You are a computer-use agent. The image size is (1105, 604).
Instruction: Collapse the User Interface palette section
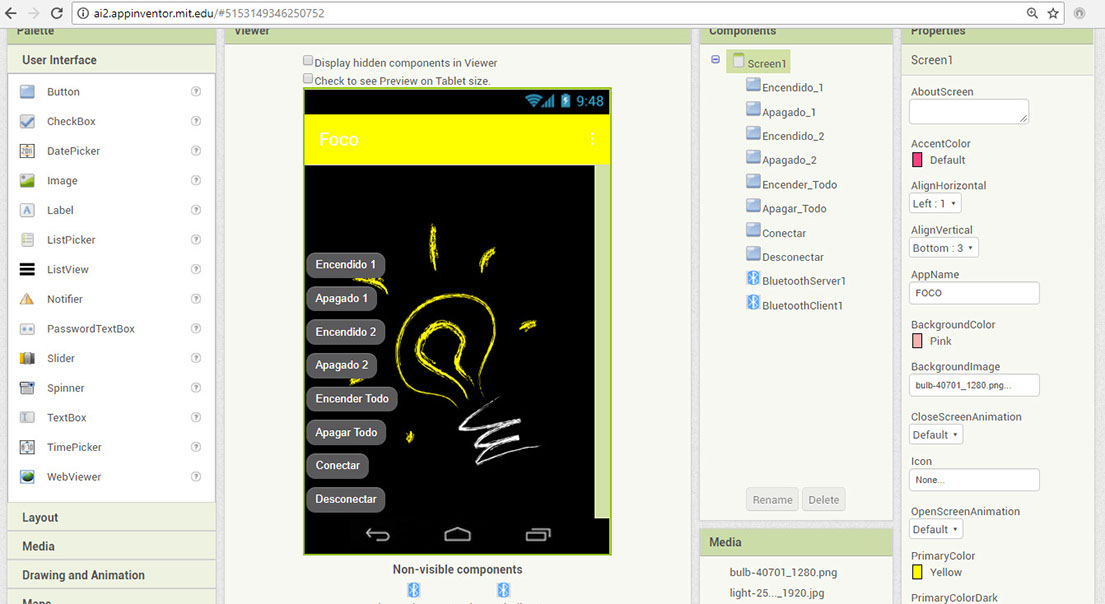[x=111, y=60]
